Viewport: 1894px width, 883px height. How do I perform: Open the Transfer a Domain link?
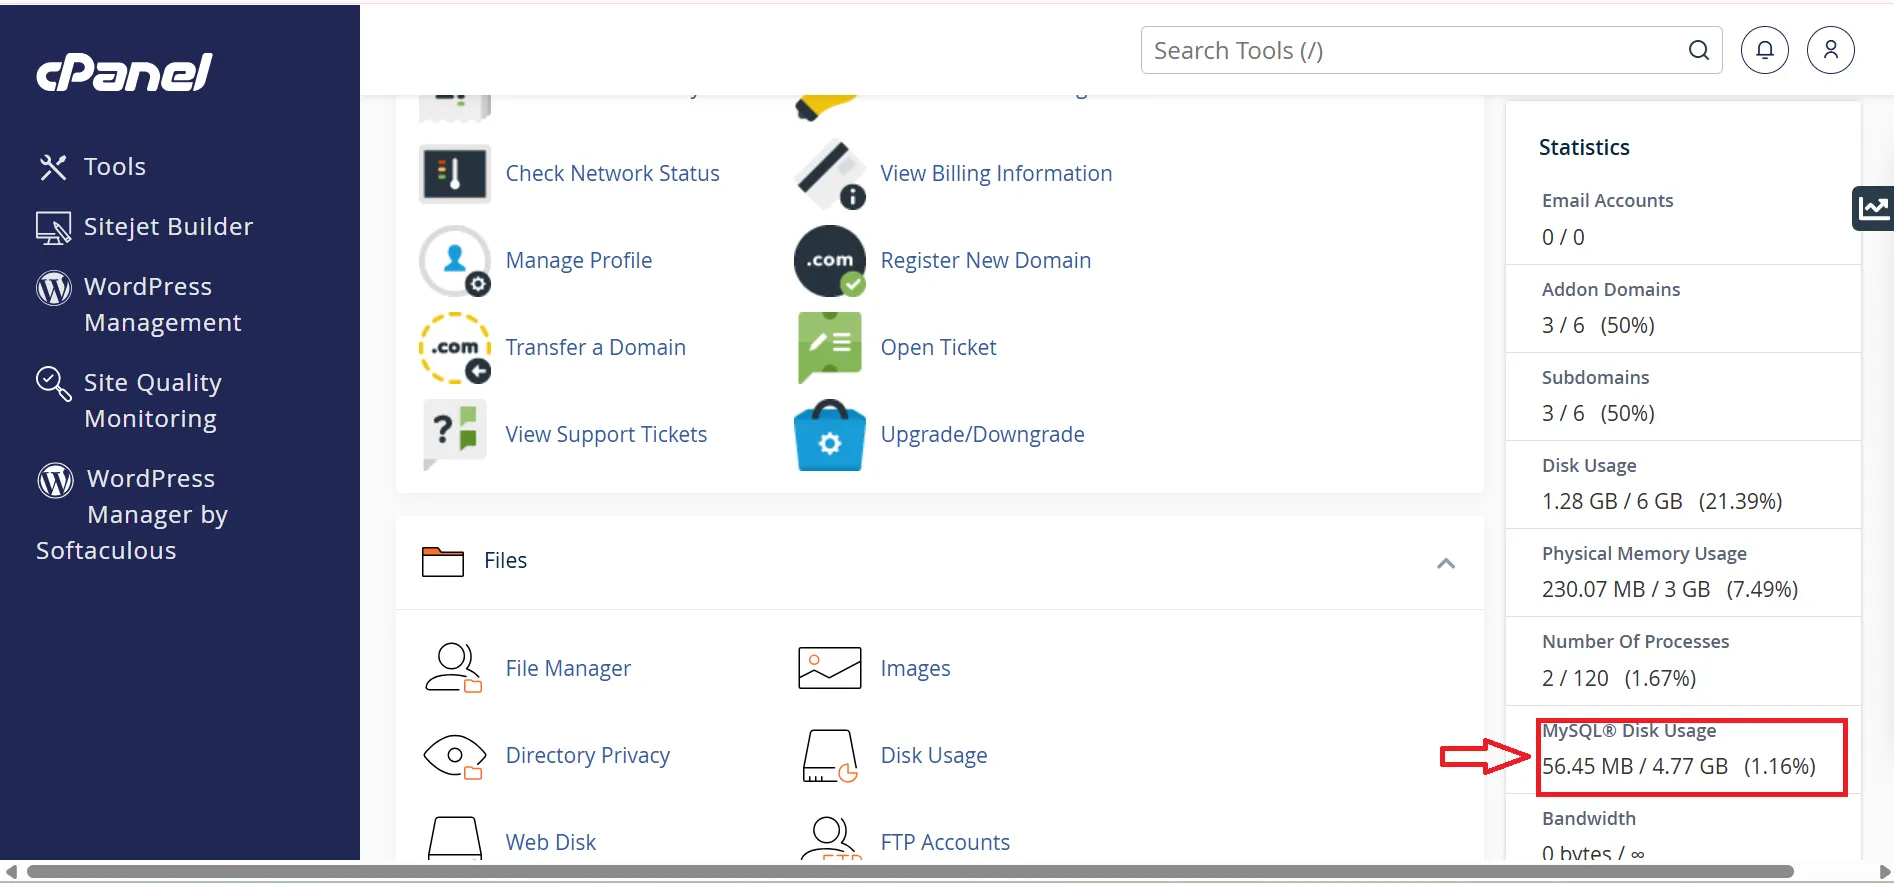(595, 348)
